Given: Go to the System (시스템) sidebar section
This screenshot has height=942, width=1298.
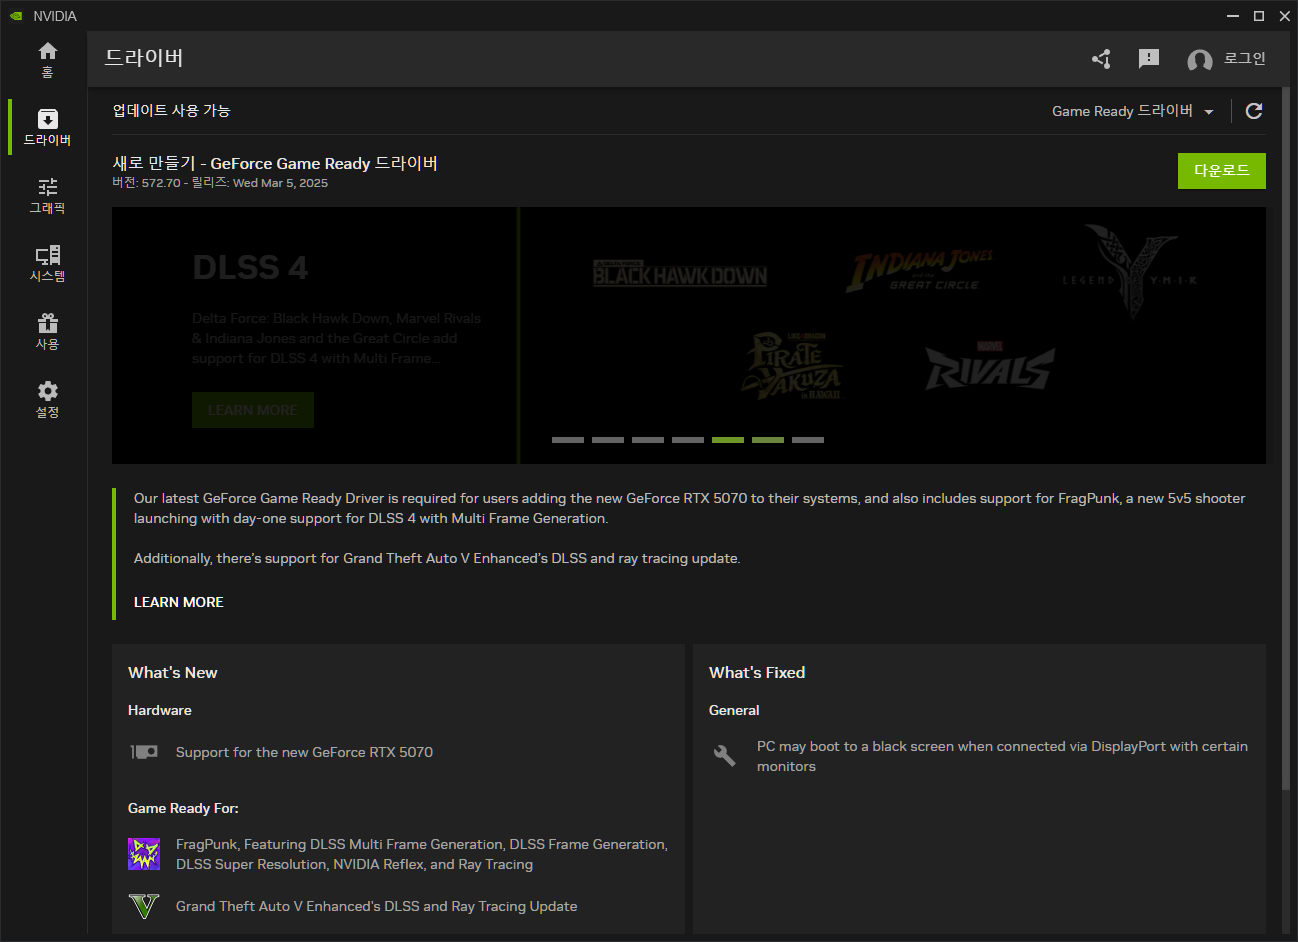Looking at the screenshot, I should pos(47,263).
